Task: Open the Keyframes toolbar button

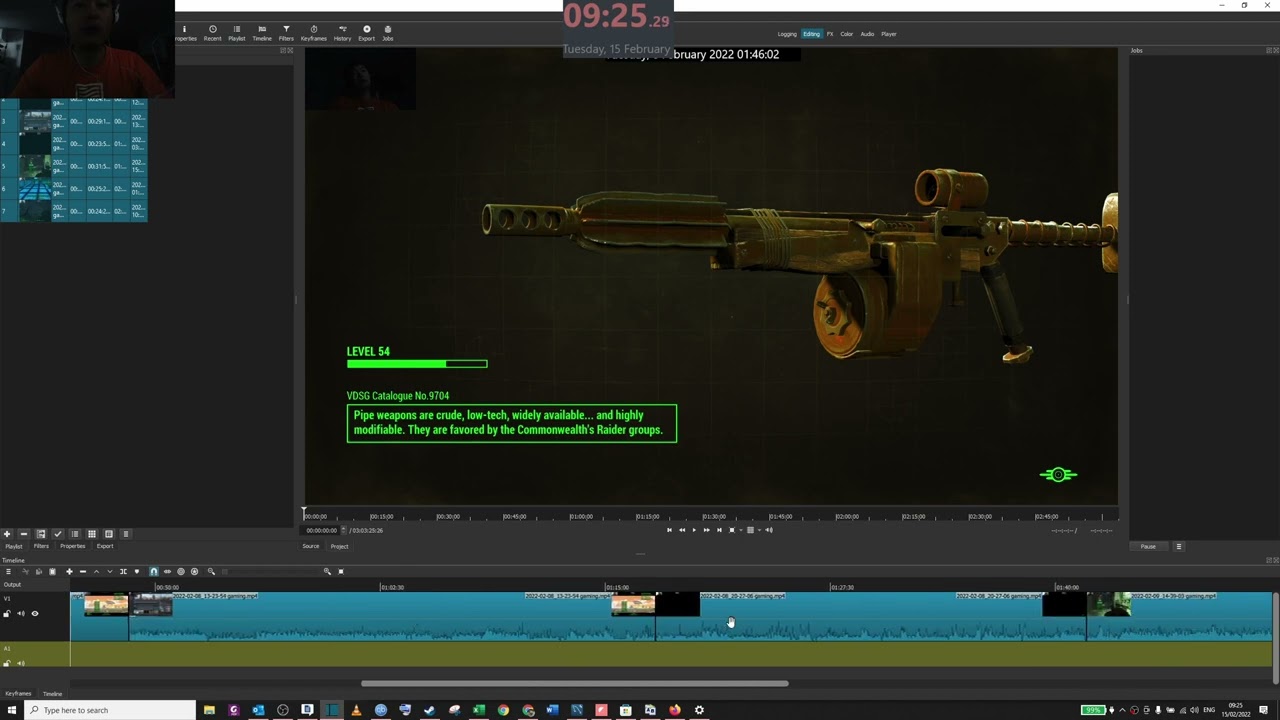Action: pos(314,33)
